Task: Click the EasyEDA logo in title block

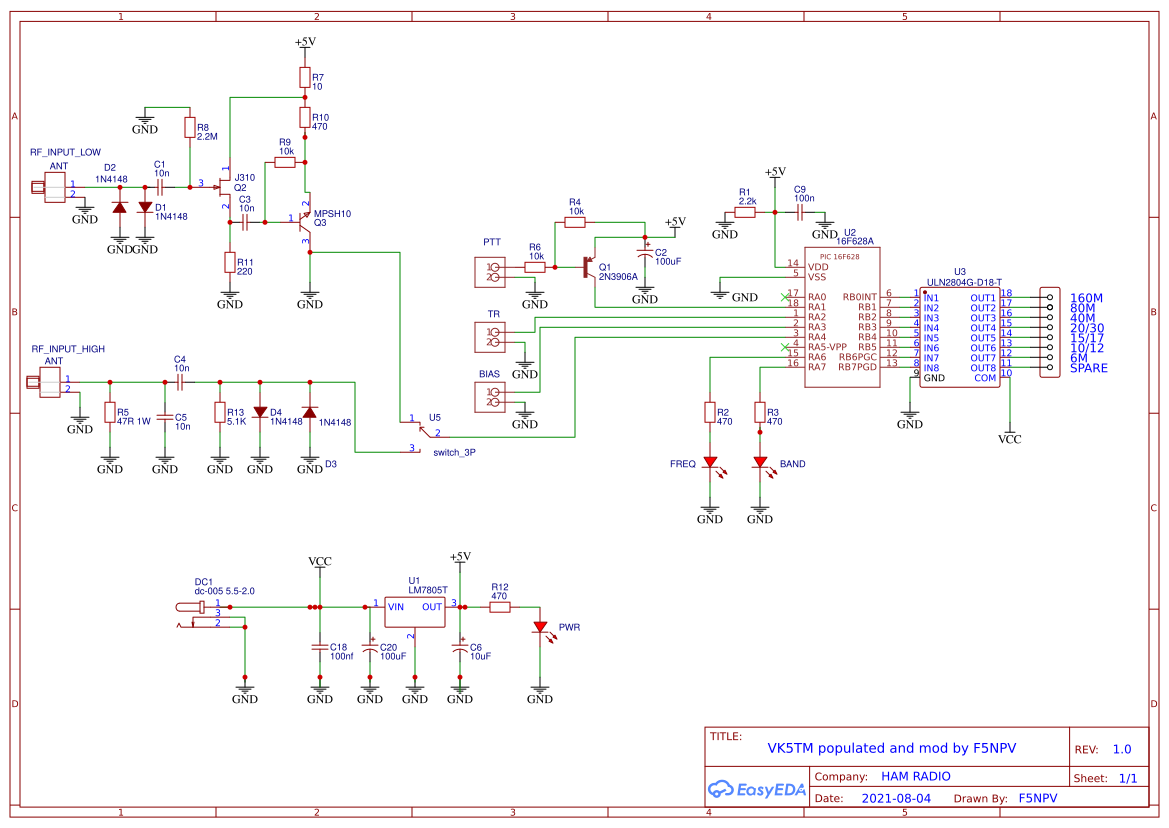Action: (x=757, y=789)
